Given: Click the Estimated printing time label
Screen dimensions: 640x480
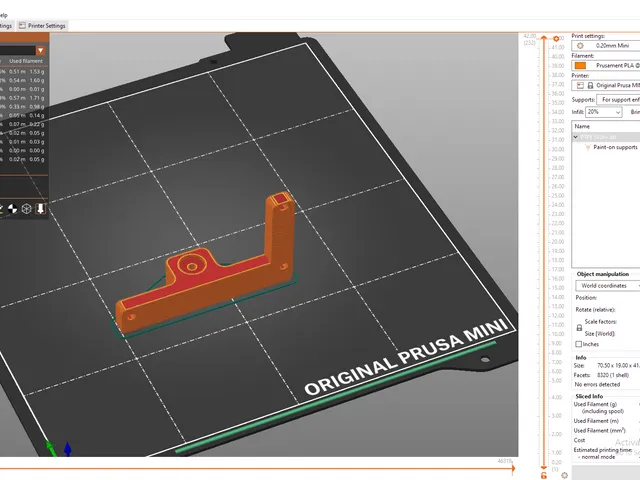Looking at the screenshot, I should pos(603,450).
